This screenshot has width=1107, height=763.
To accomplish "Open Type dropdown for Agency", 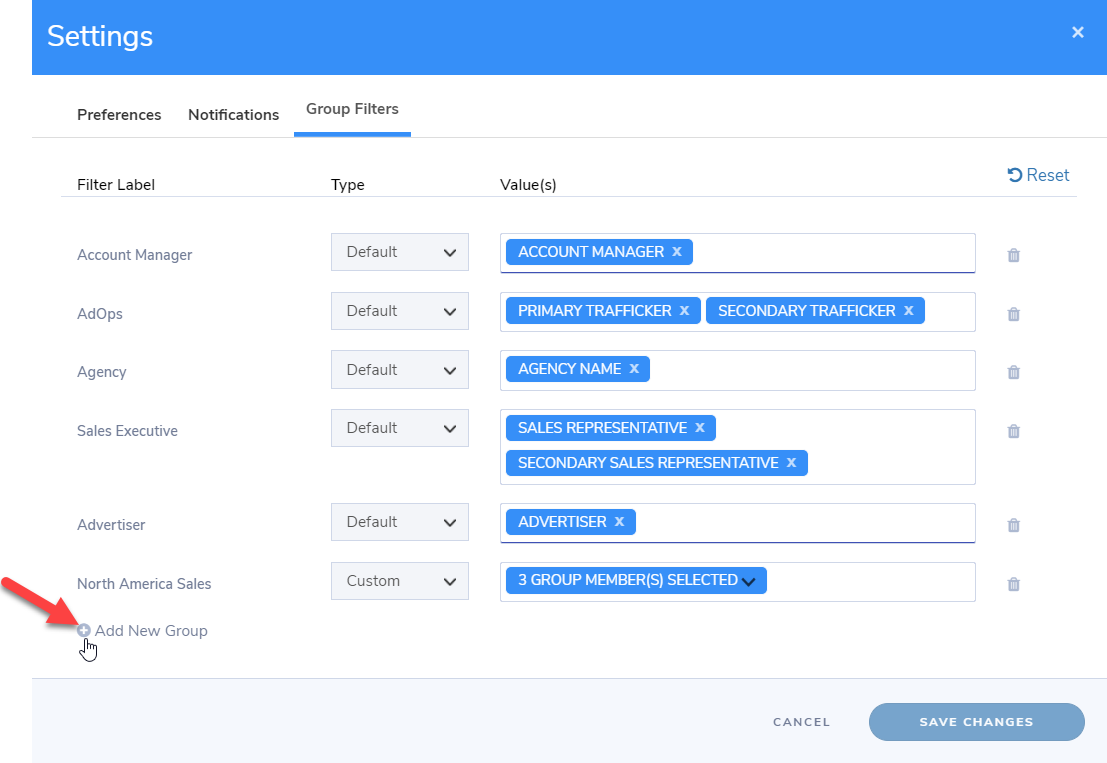I will tap(400, 370).
